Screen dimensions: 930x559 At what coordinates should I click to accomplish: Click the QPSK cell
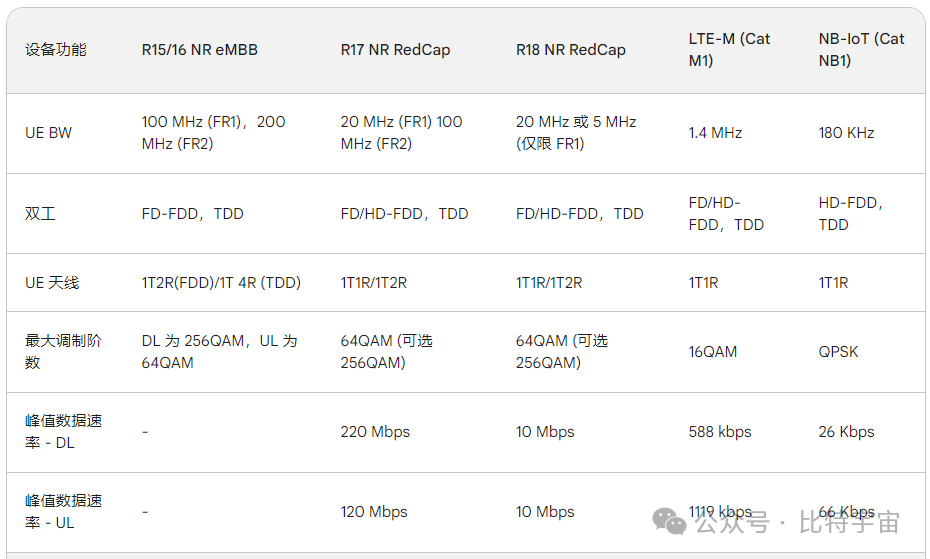point(838,352)
